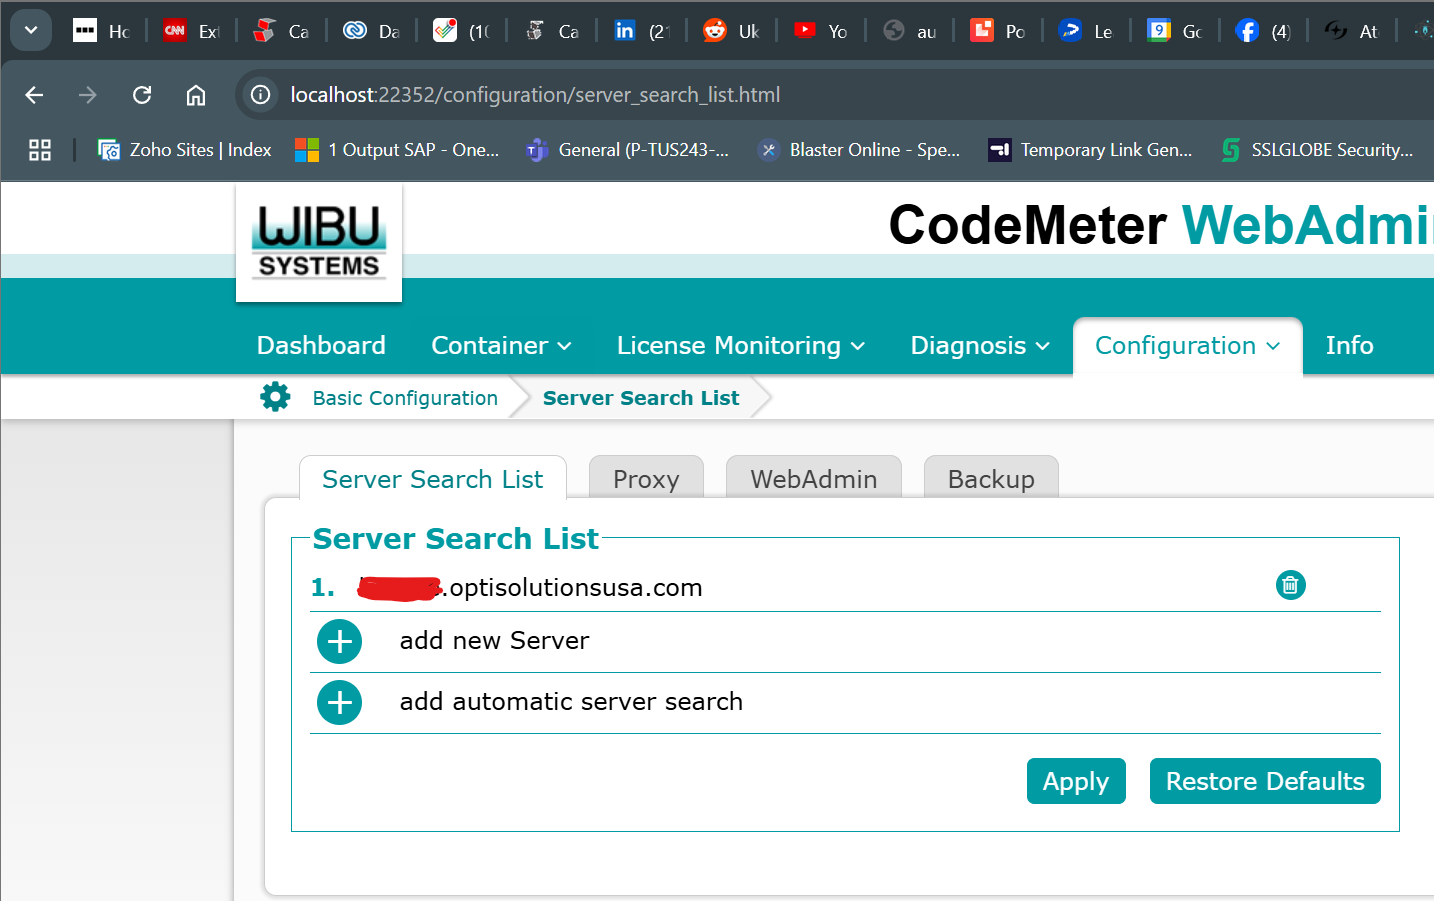View site information for localhost
This screenshot has height=901, width=1434.
(x=261, y=95)
